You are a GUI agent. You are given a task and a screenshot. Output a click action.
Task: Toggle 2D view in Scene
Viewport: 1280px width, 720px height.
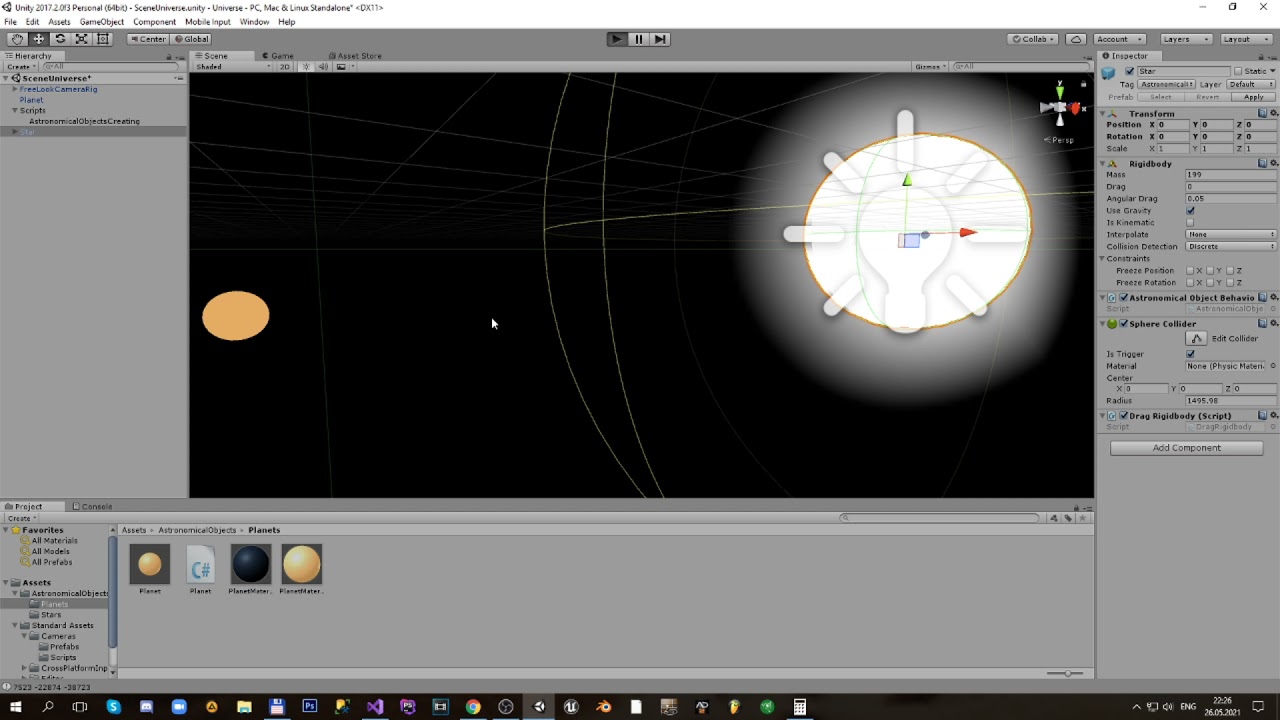click(x=285, y=67)
